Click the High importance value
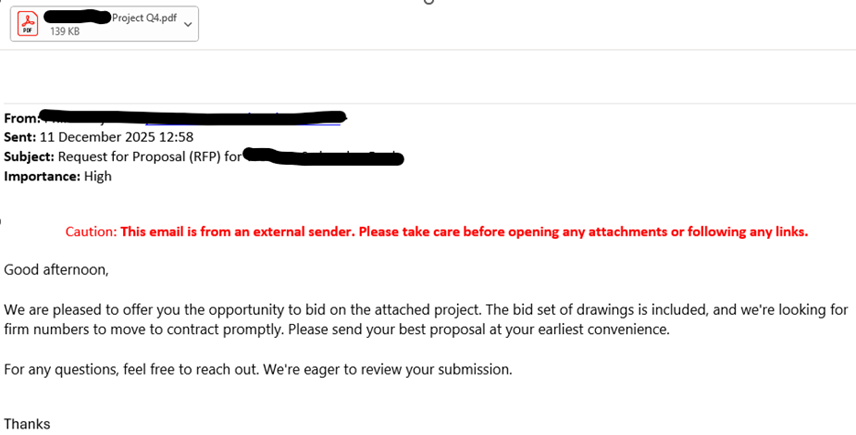Image resolution: width=856 pixels, height=435 pixels. [x=97, y=176]
